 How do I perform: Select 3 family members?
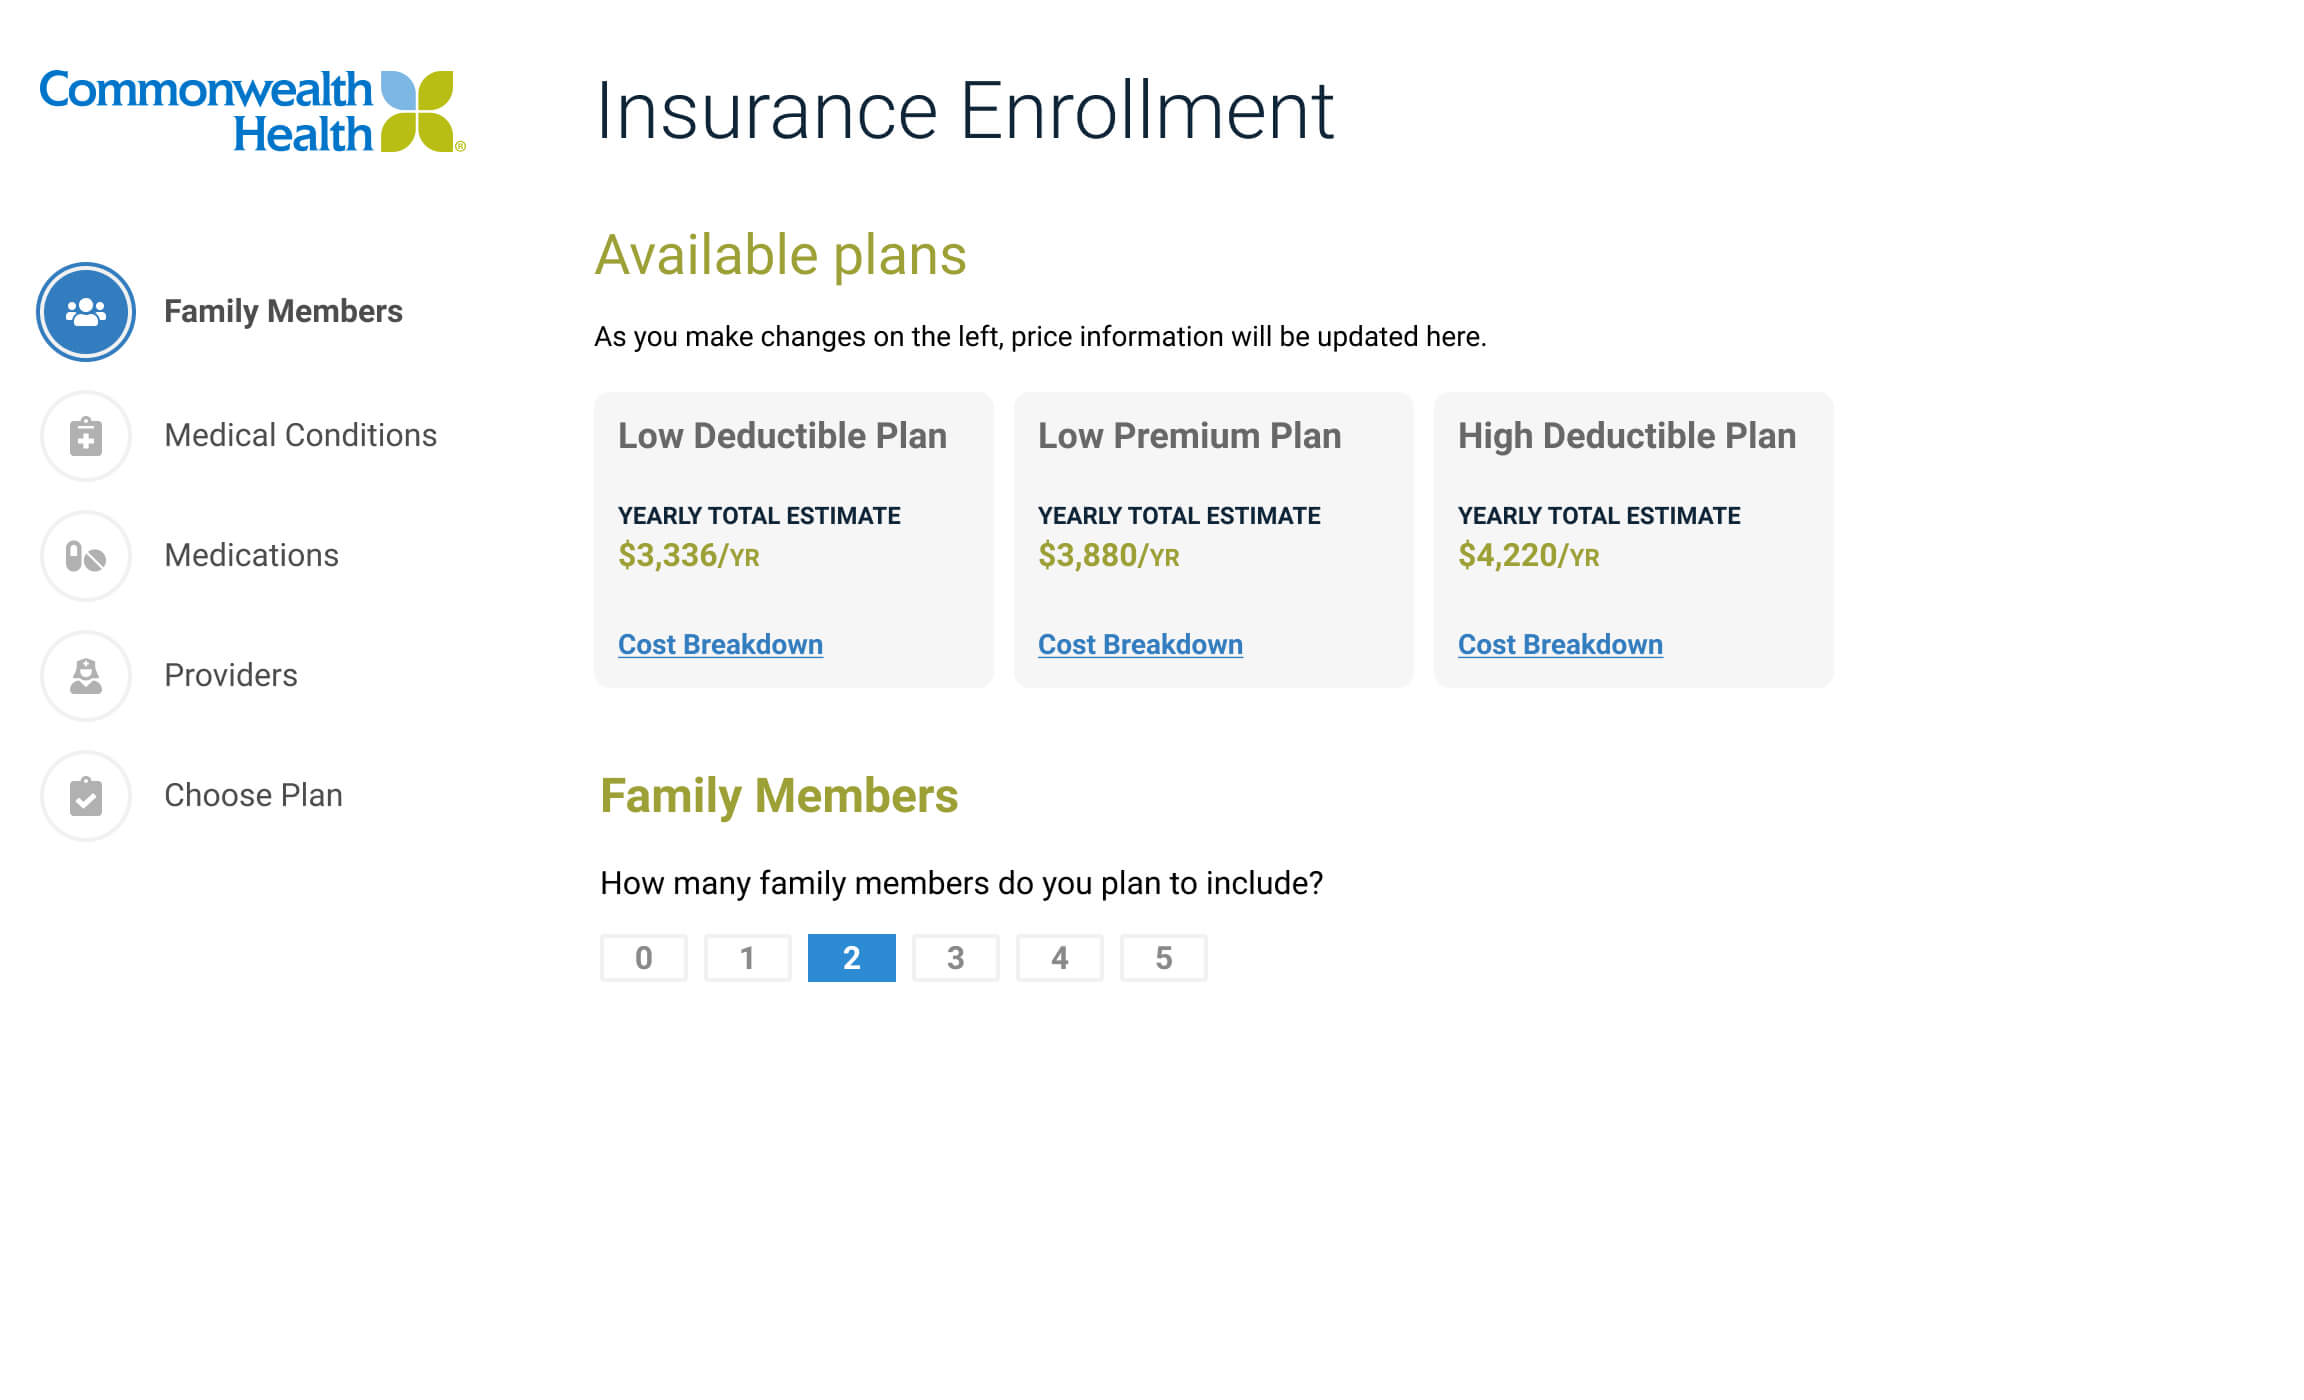click(x=955, y=958)
